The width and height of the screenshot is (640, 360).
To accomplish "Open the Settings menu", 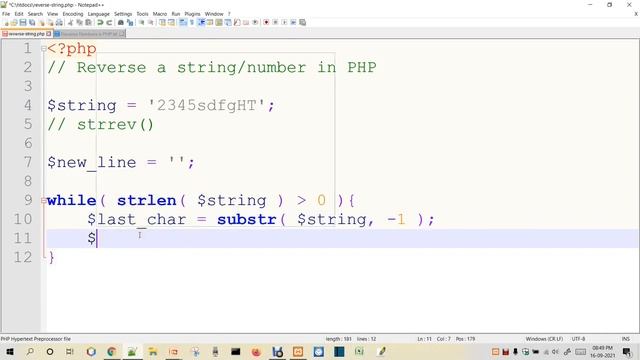I will (x=123, y=14).
